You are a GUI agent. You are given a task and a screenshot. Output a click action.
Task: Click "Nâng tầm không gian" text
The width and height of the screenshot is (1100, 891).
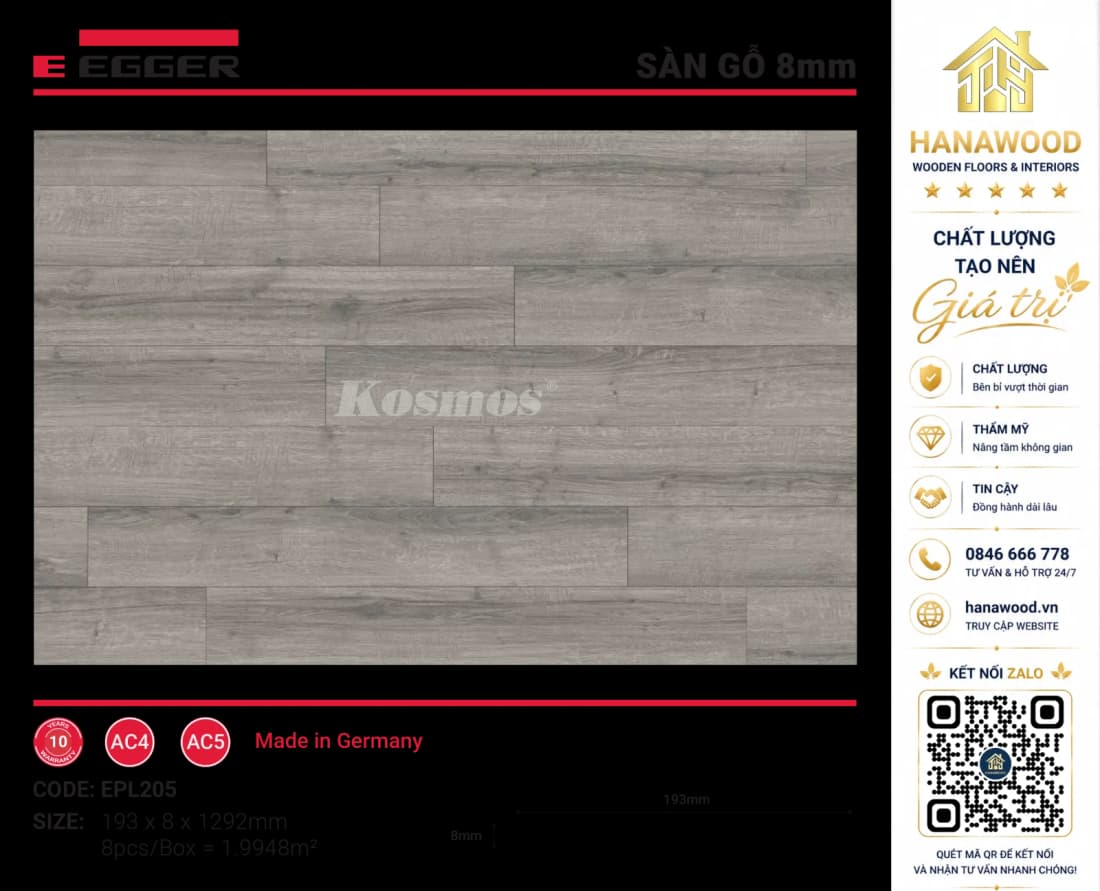[x=1022, y=448]
